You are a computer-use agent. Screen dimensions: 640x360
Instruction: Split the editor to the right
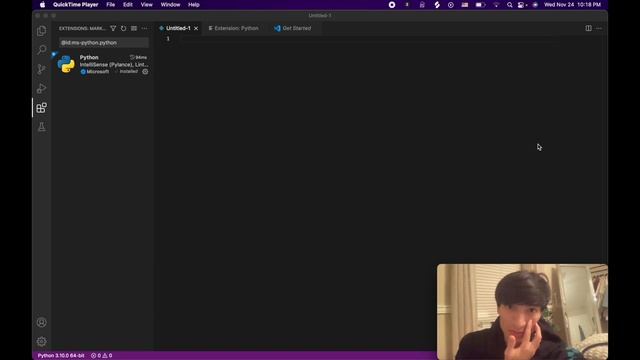(x=589, y=28)
